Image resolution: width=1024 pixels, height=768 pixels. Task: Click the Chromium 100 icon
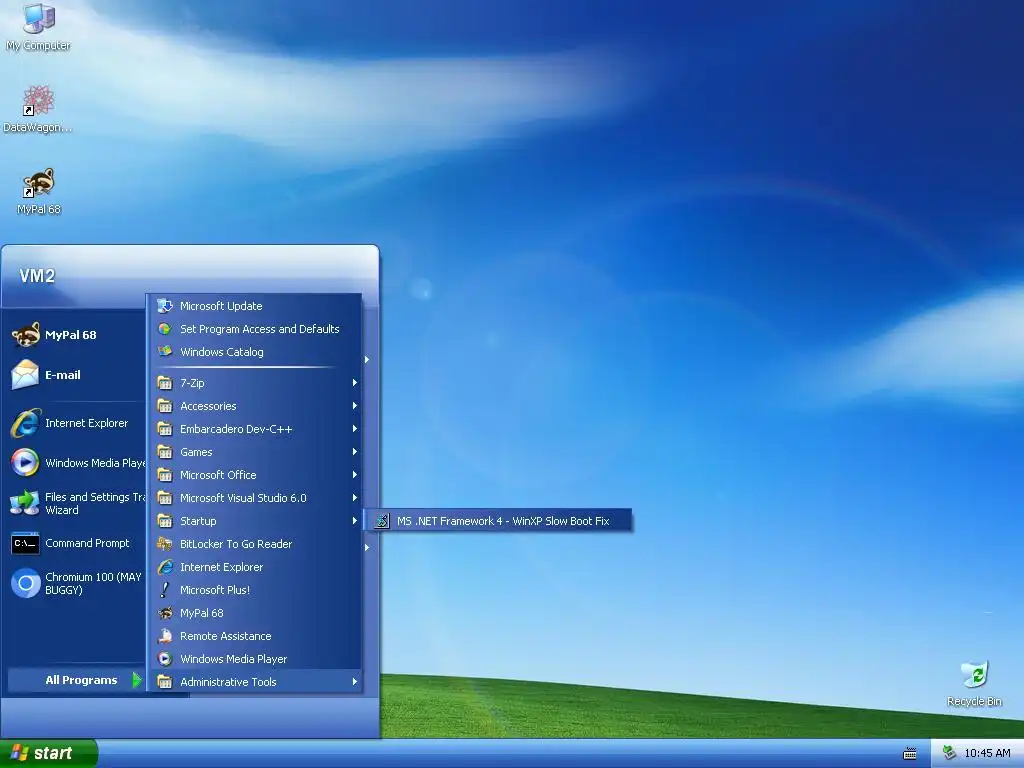click(x=25, y=583)
